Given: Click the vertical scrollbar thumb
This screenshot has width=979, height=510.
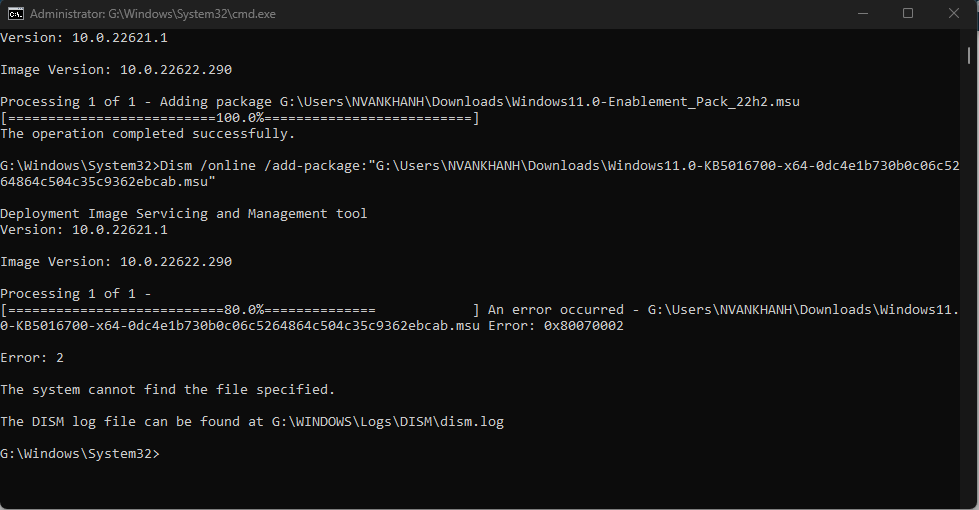Looking at the screenshot, I should 969,54.
